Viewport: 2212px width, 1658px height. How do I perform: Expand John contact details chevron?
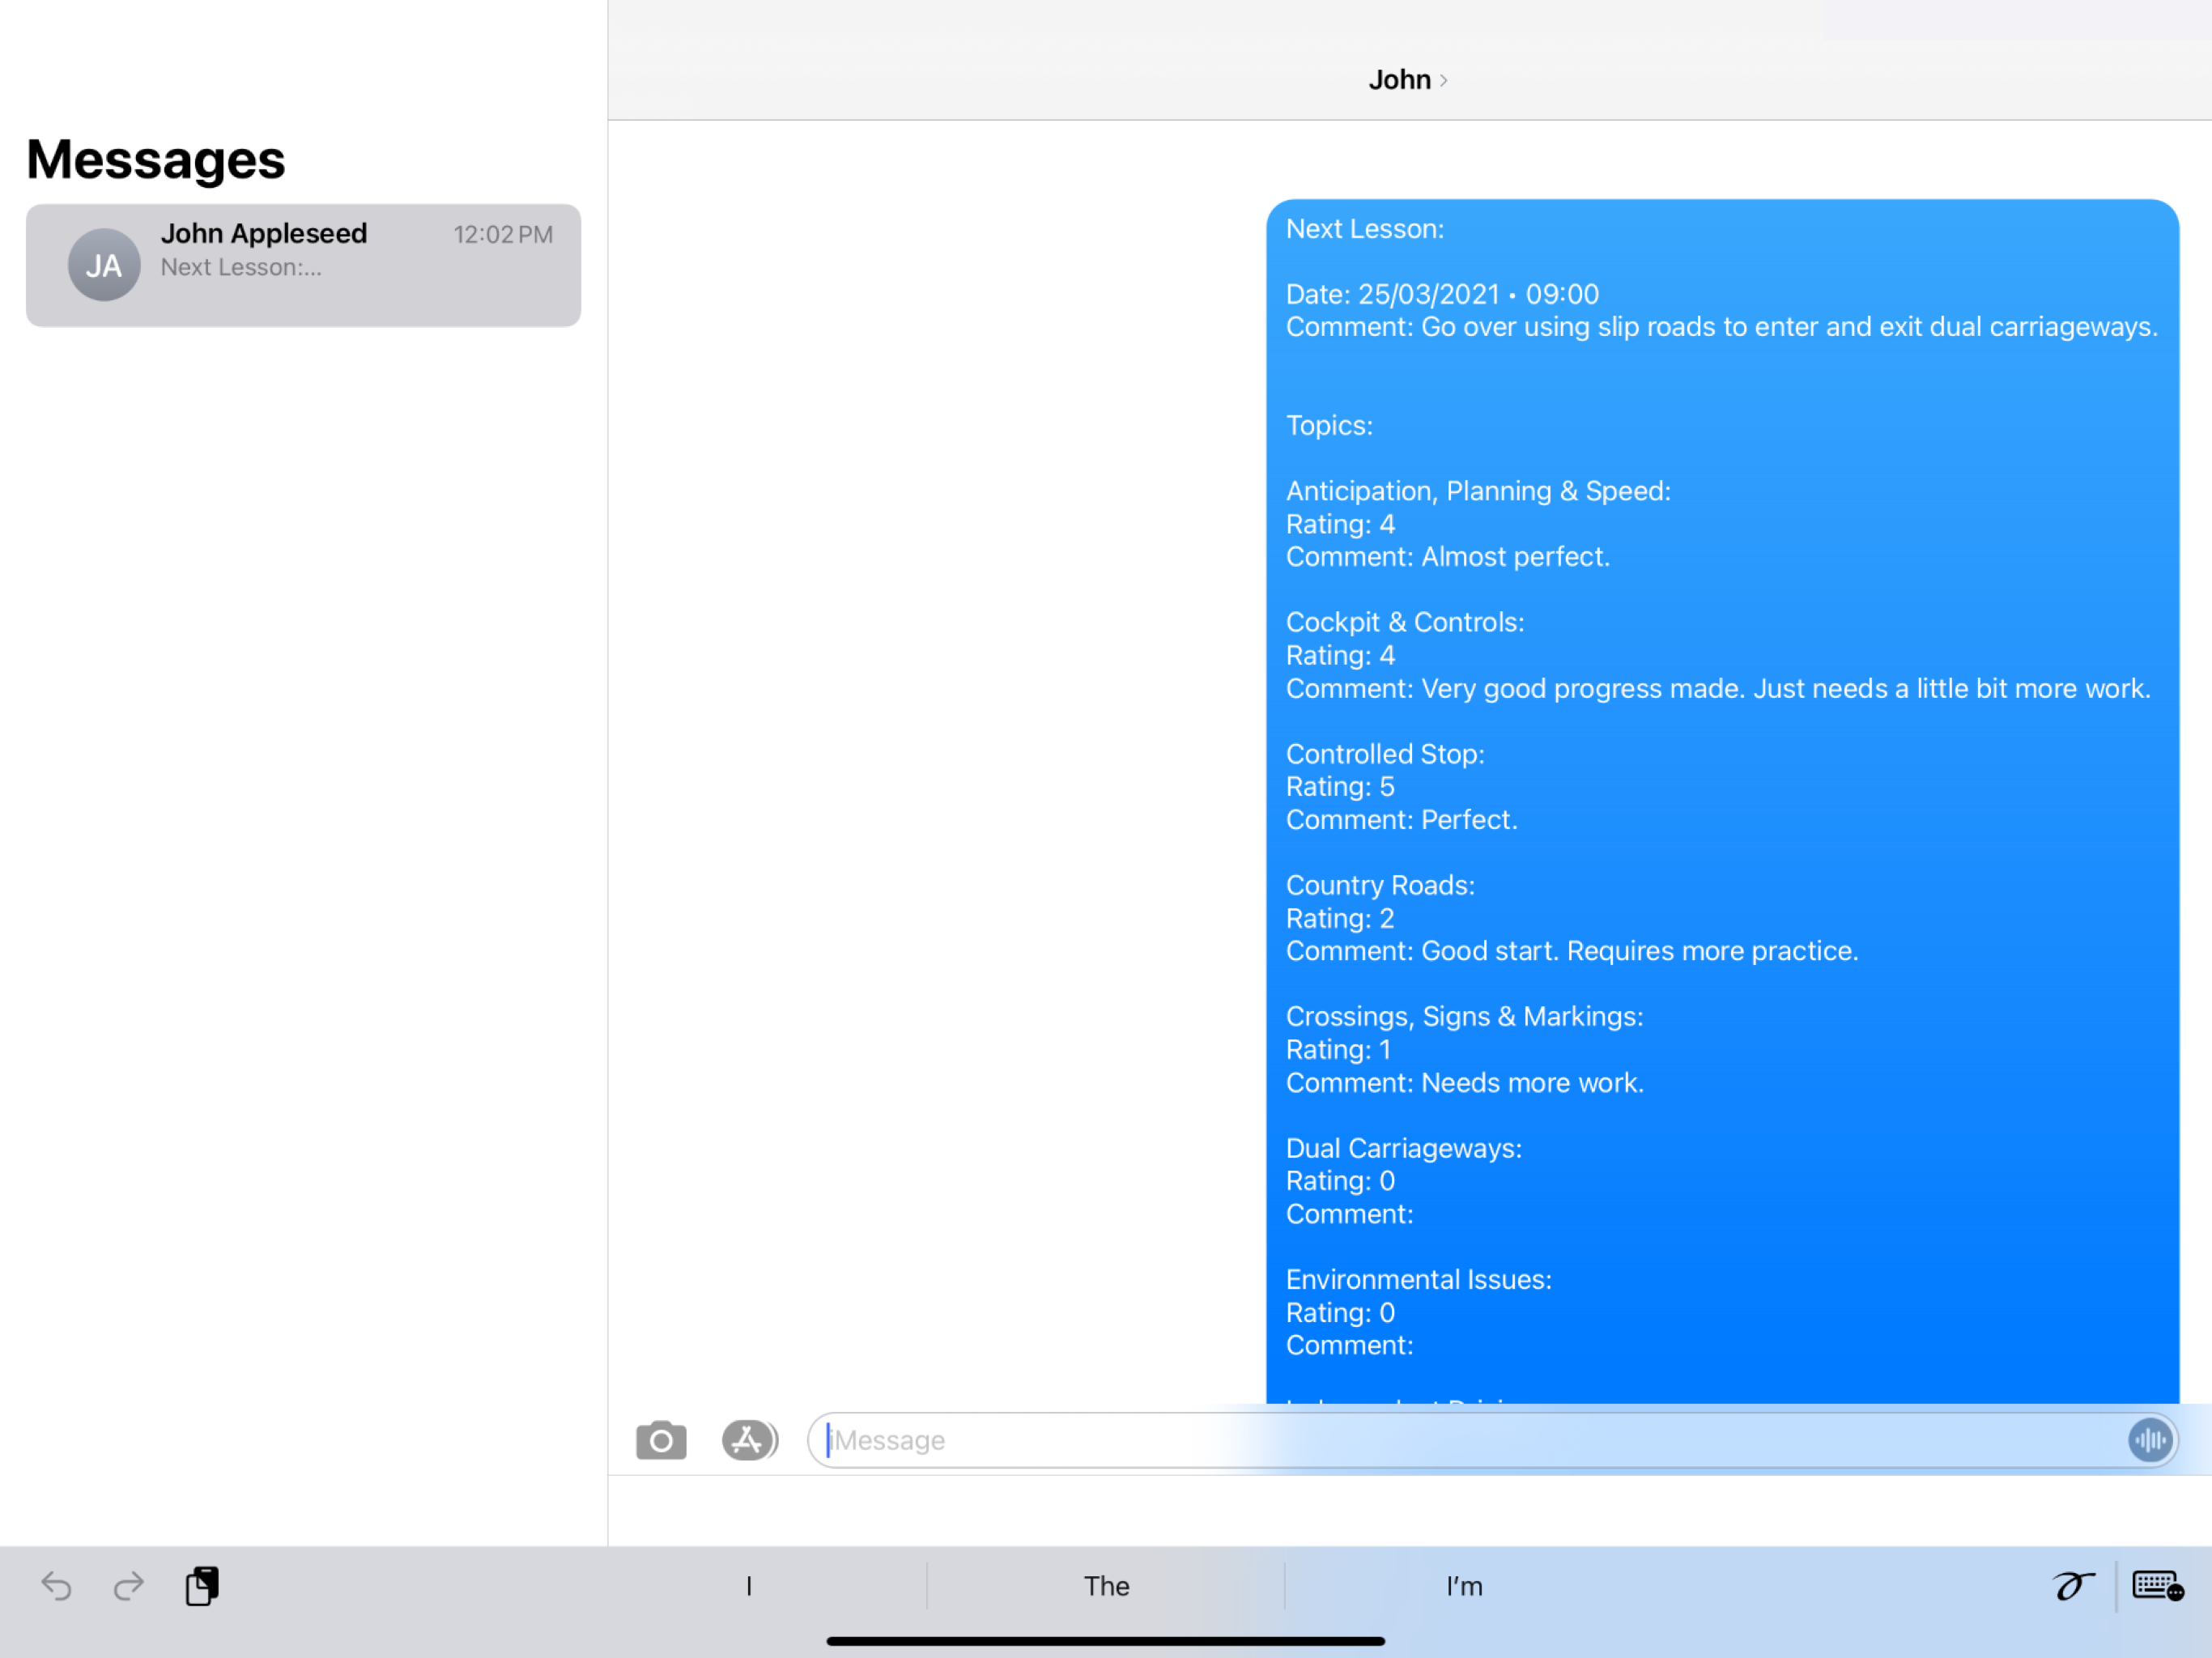[x=1444, y=81]
